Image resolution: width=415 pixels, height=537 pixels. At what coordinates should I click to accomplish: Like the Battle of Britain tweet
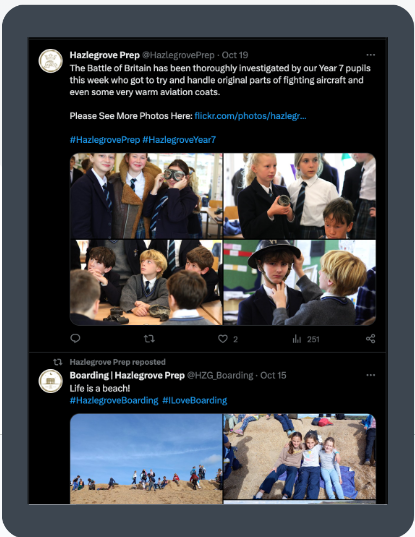tap(223, 339)
